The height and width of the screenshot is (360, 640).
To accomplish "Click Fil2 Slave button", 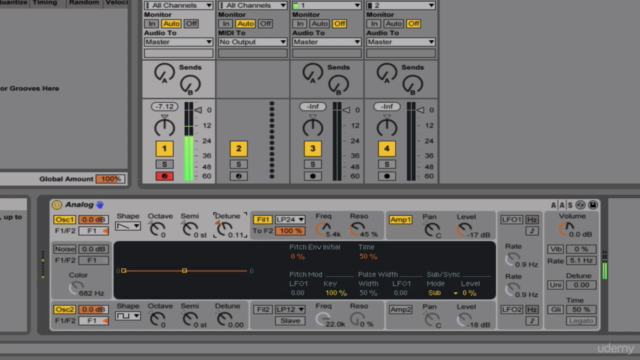I will pos(290,321).
